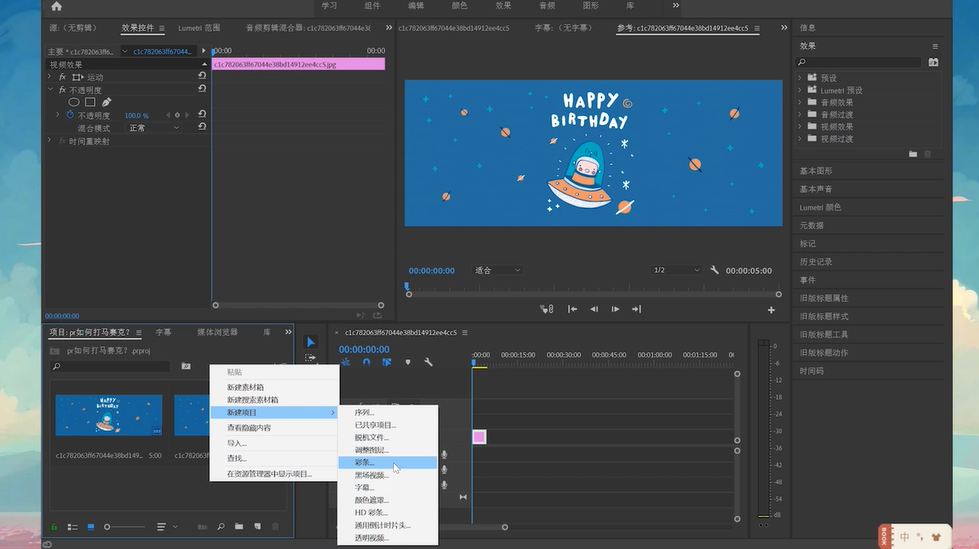Select the first project thumbnail clip
Viewport: 979px width, 549px height.
pyautogui.click(x=109, y=415)
